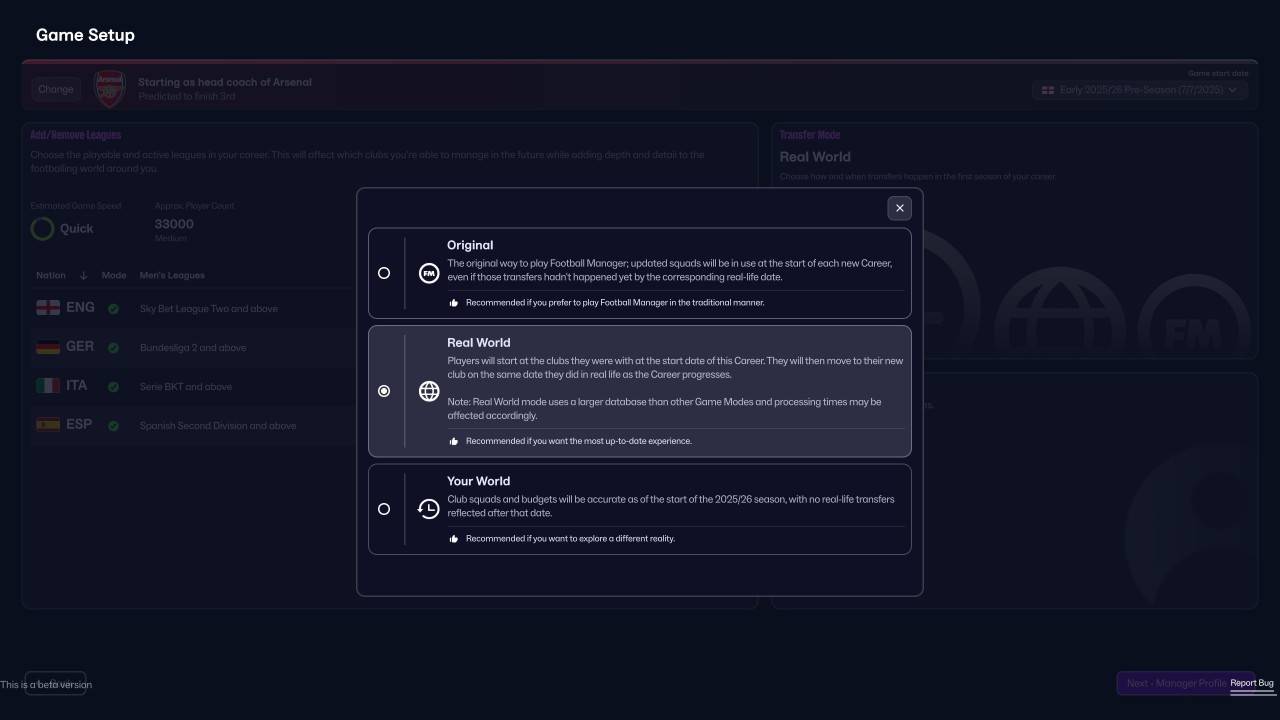The image size is (1280, 720).
Task: Select the Original radio button
Action: [x=384, y=273]
